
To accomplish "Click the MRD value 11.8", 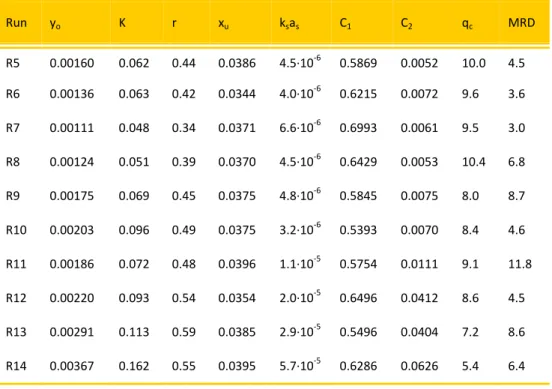I will tap(520, 264).
